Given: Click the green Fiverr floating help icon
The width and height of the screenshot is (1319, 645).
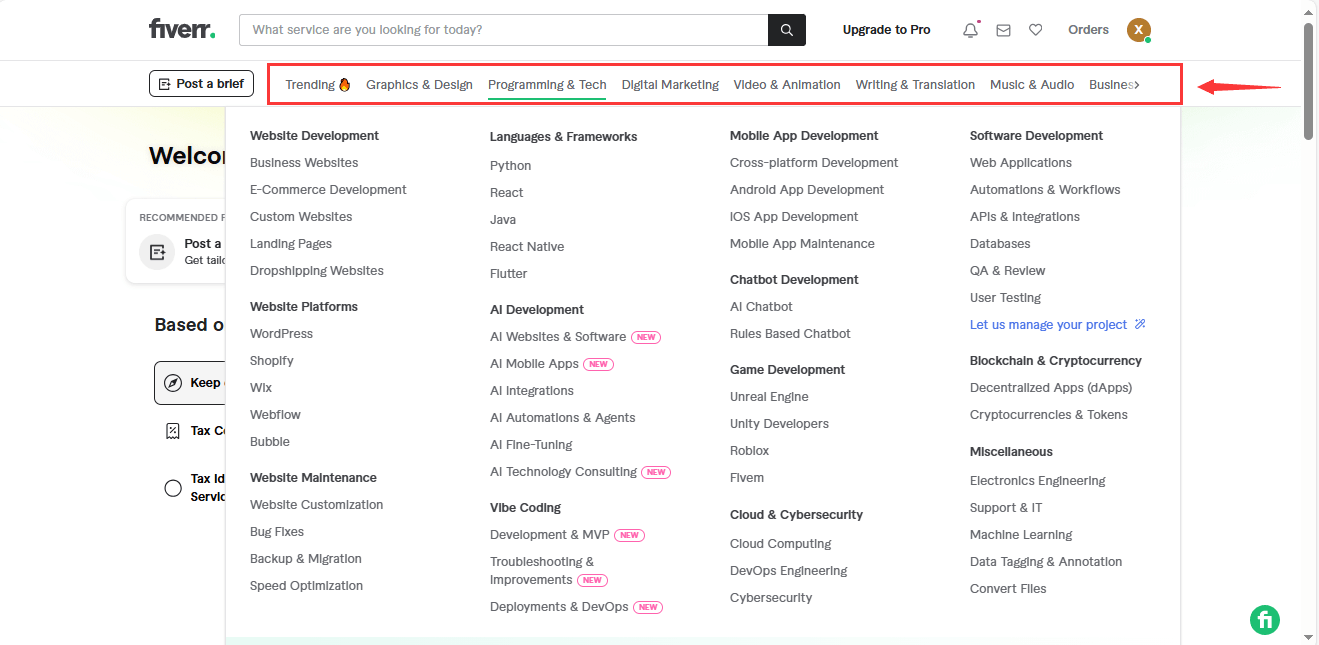Looking at the screenshot, I should (1265, 619).
